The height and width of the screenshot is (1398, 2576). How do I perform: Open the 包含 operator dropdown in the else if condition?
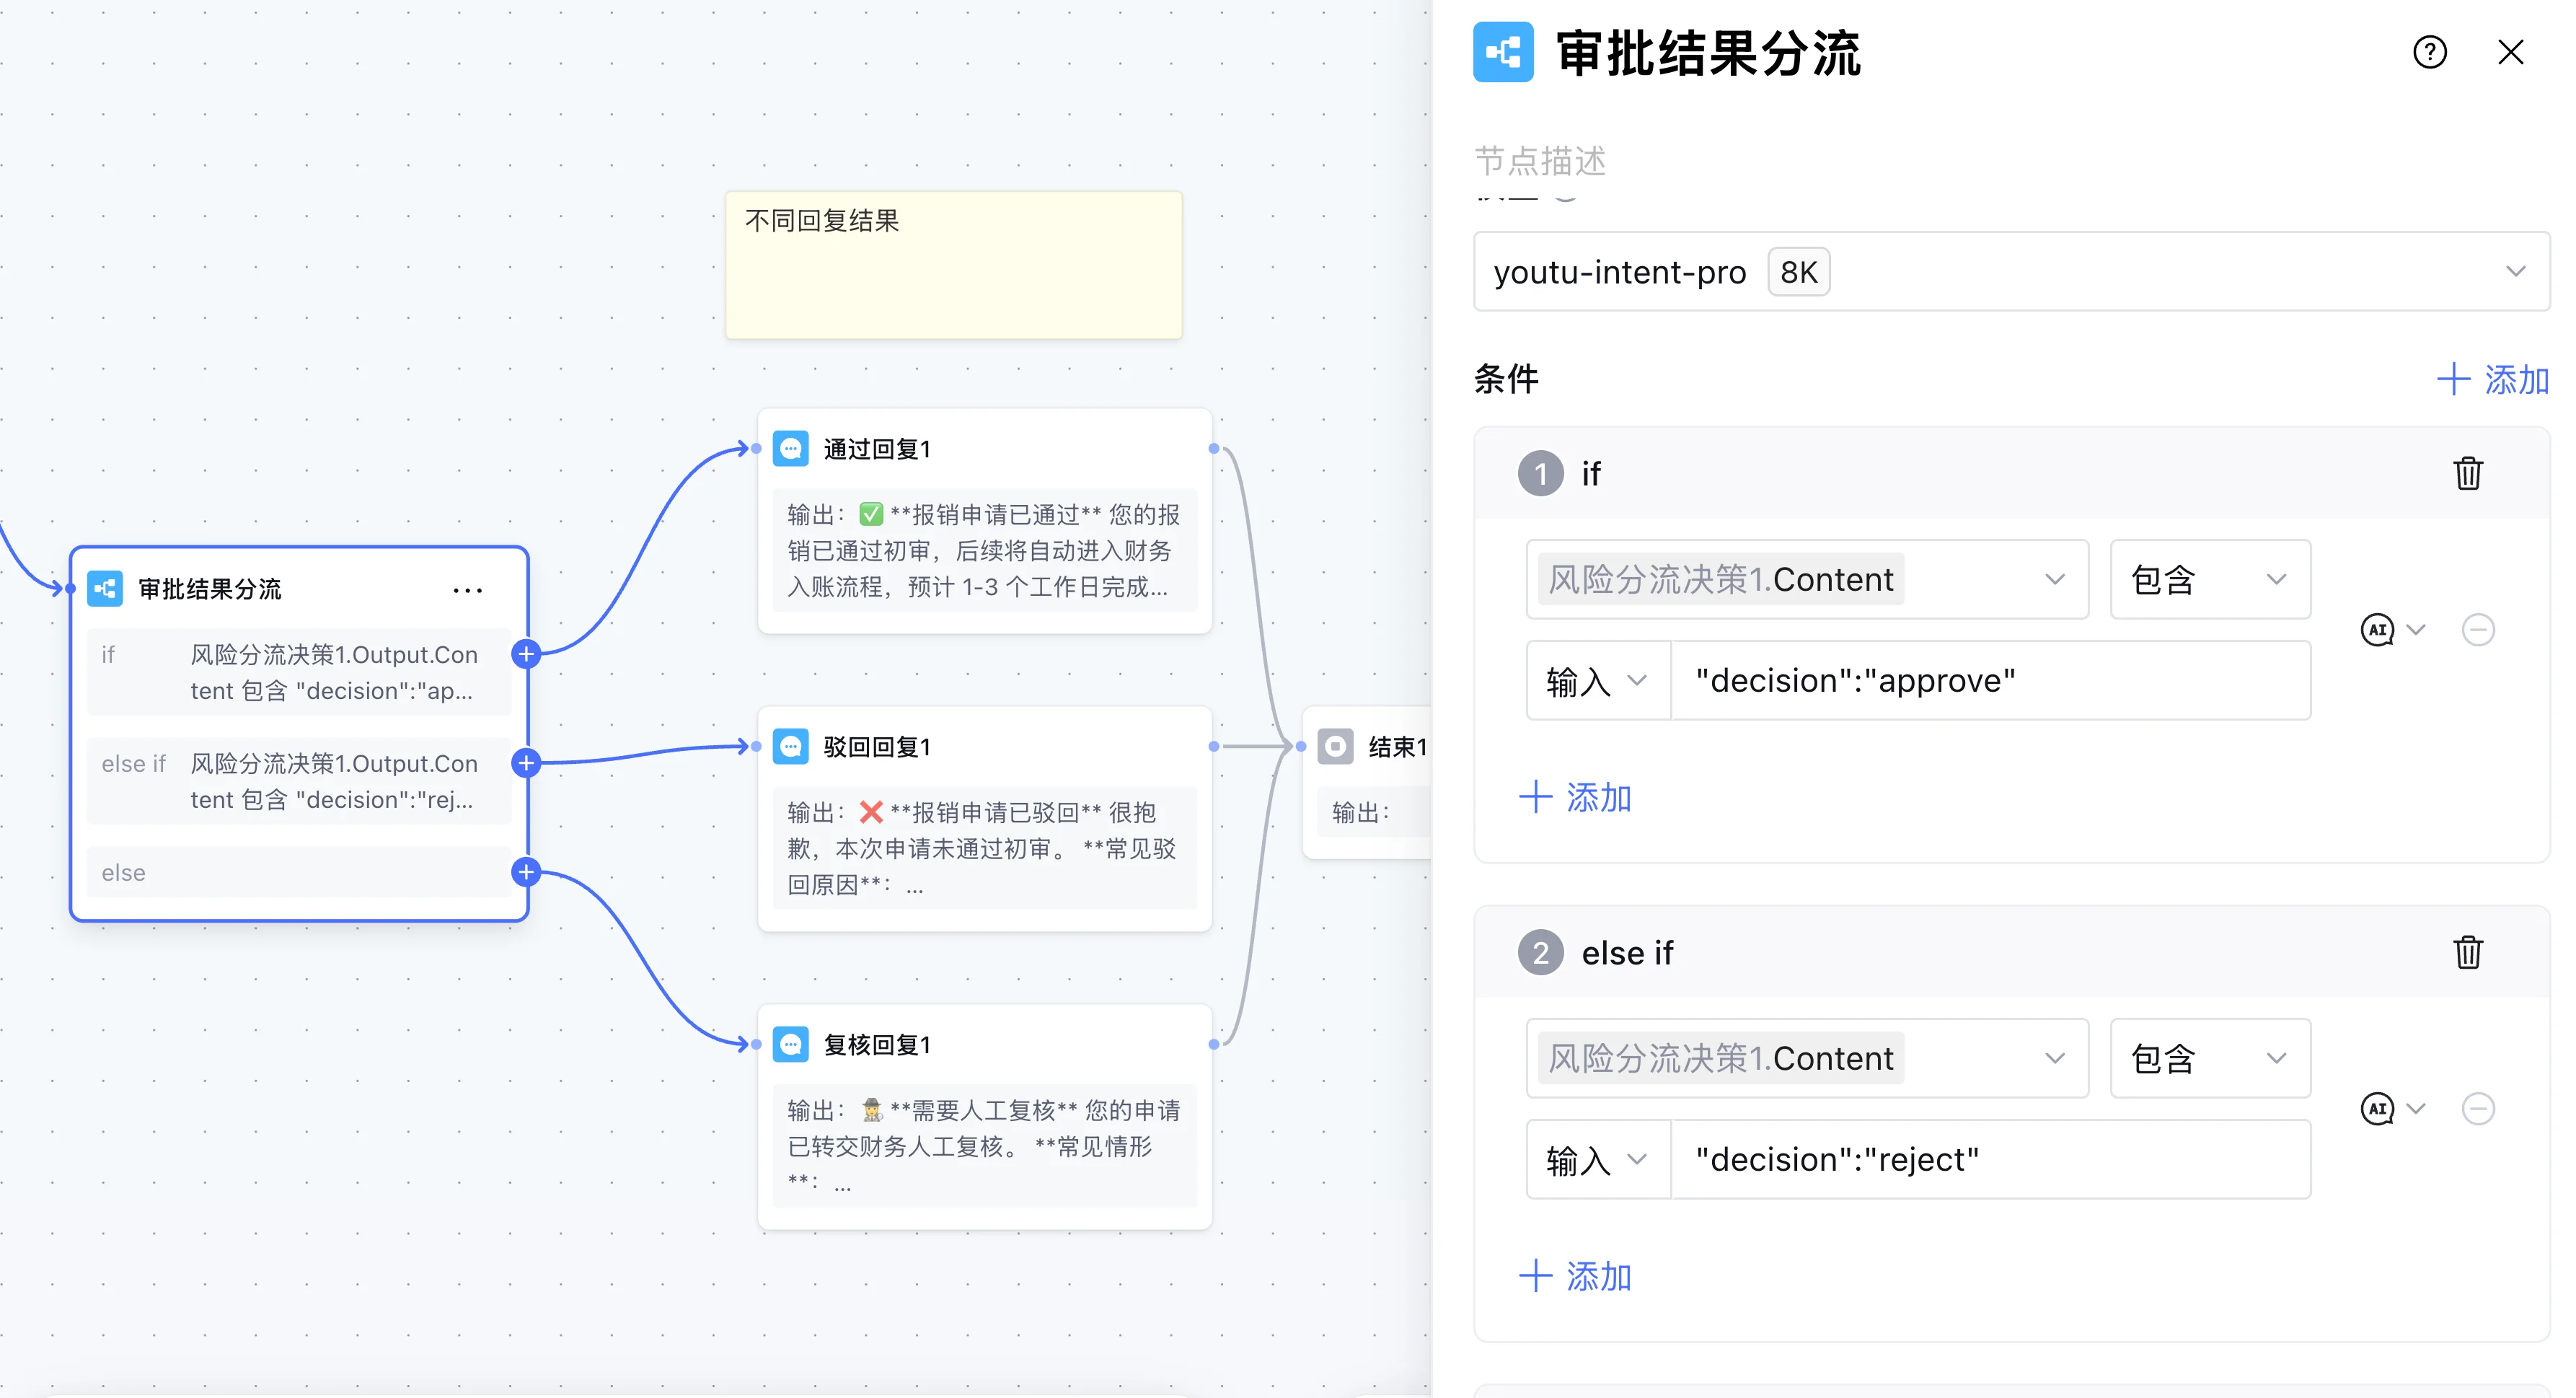2210,1058
